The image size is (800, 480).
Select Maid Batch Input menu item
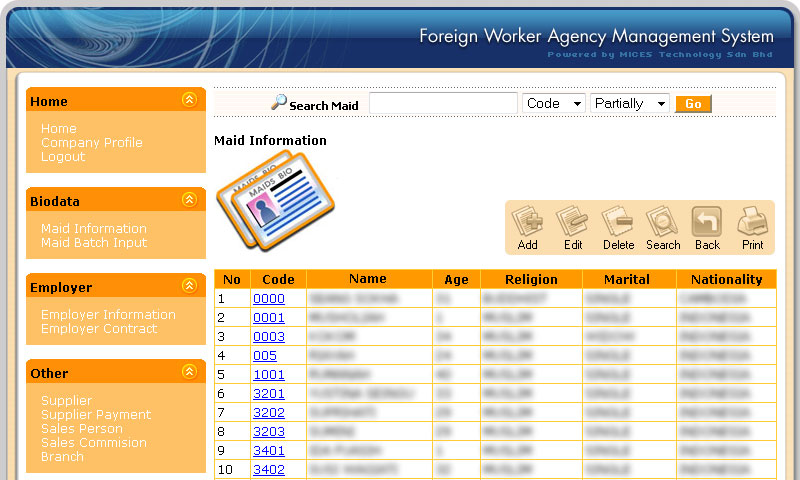[93, 243]
